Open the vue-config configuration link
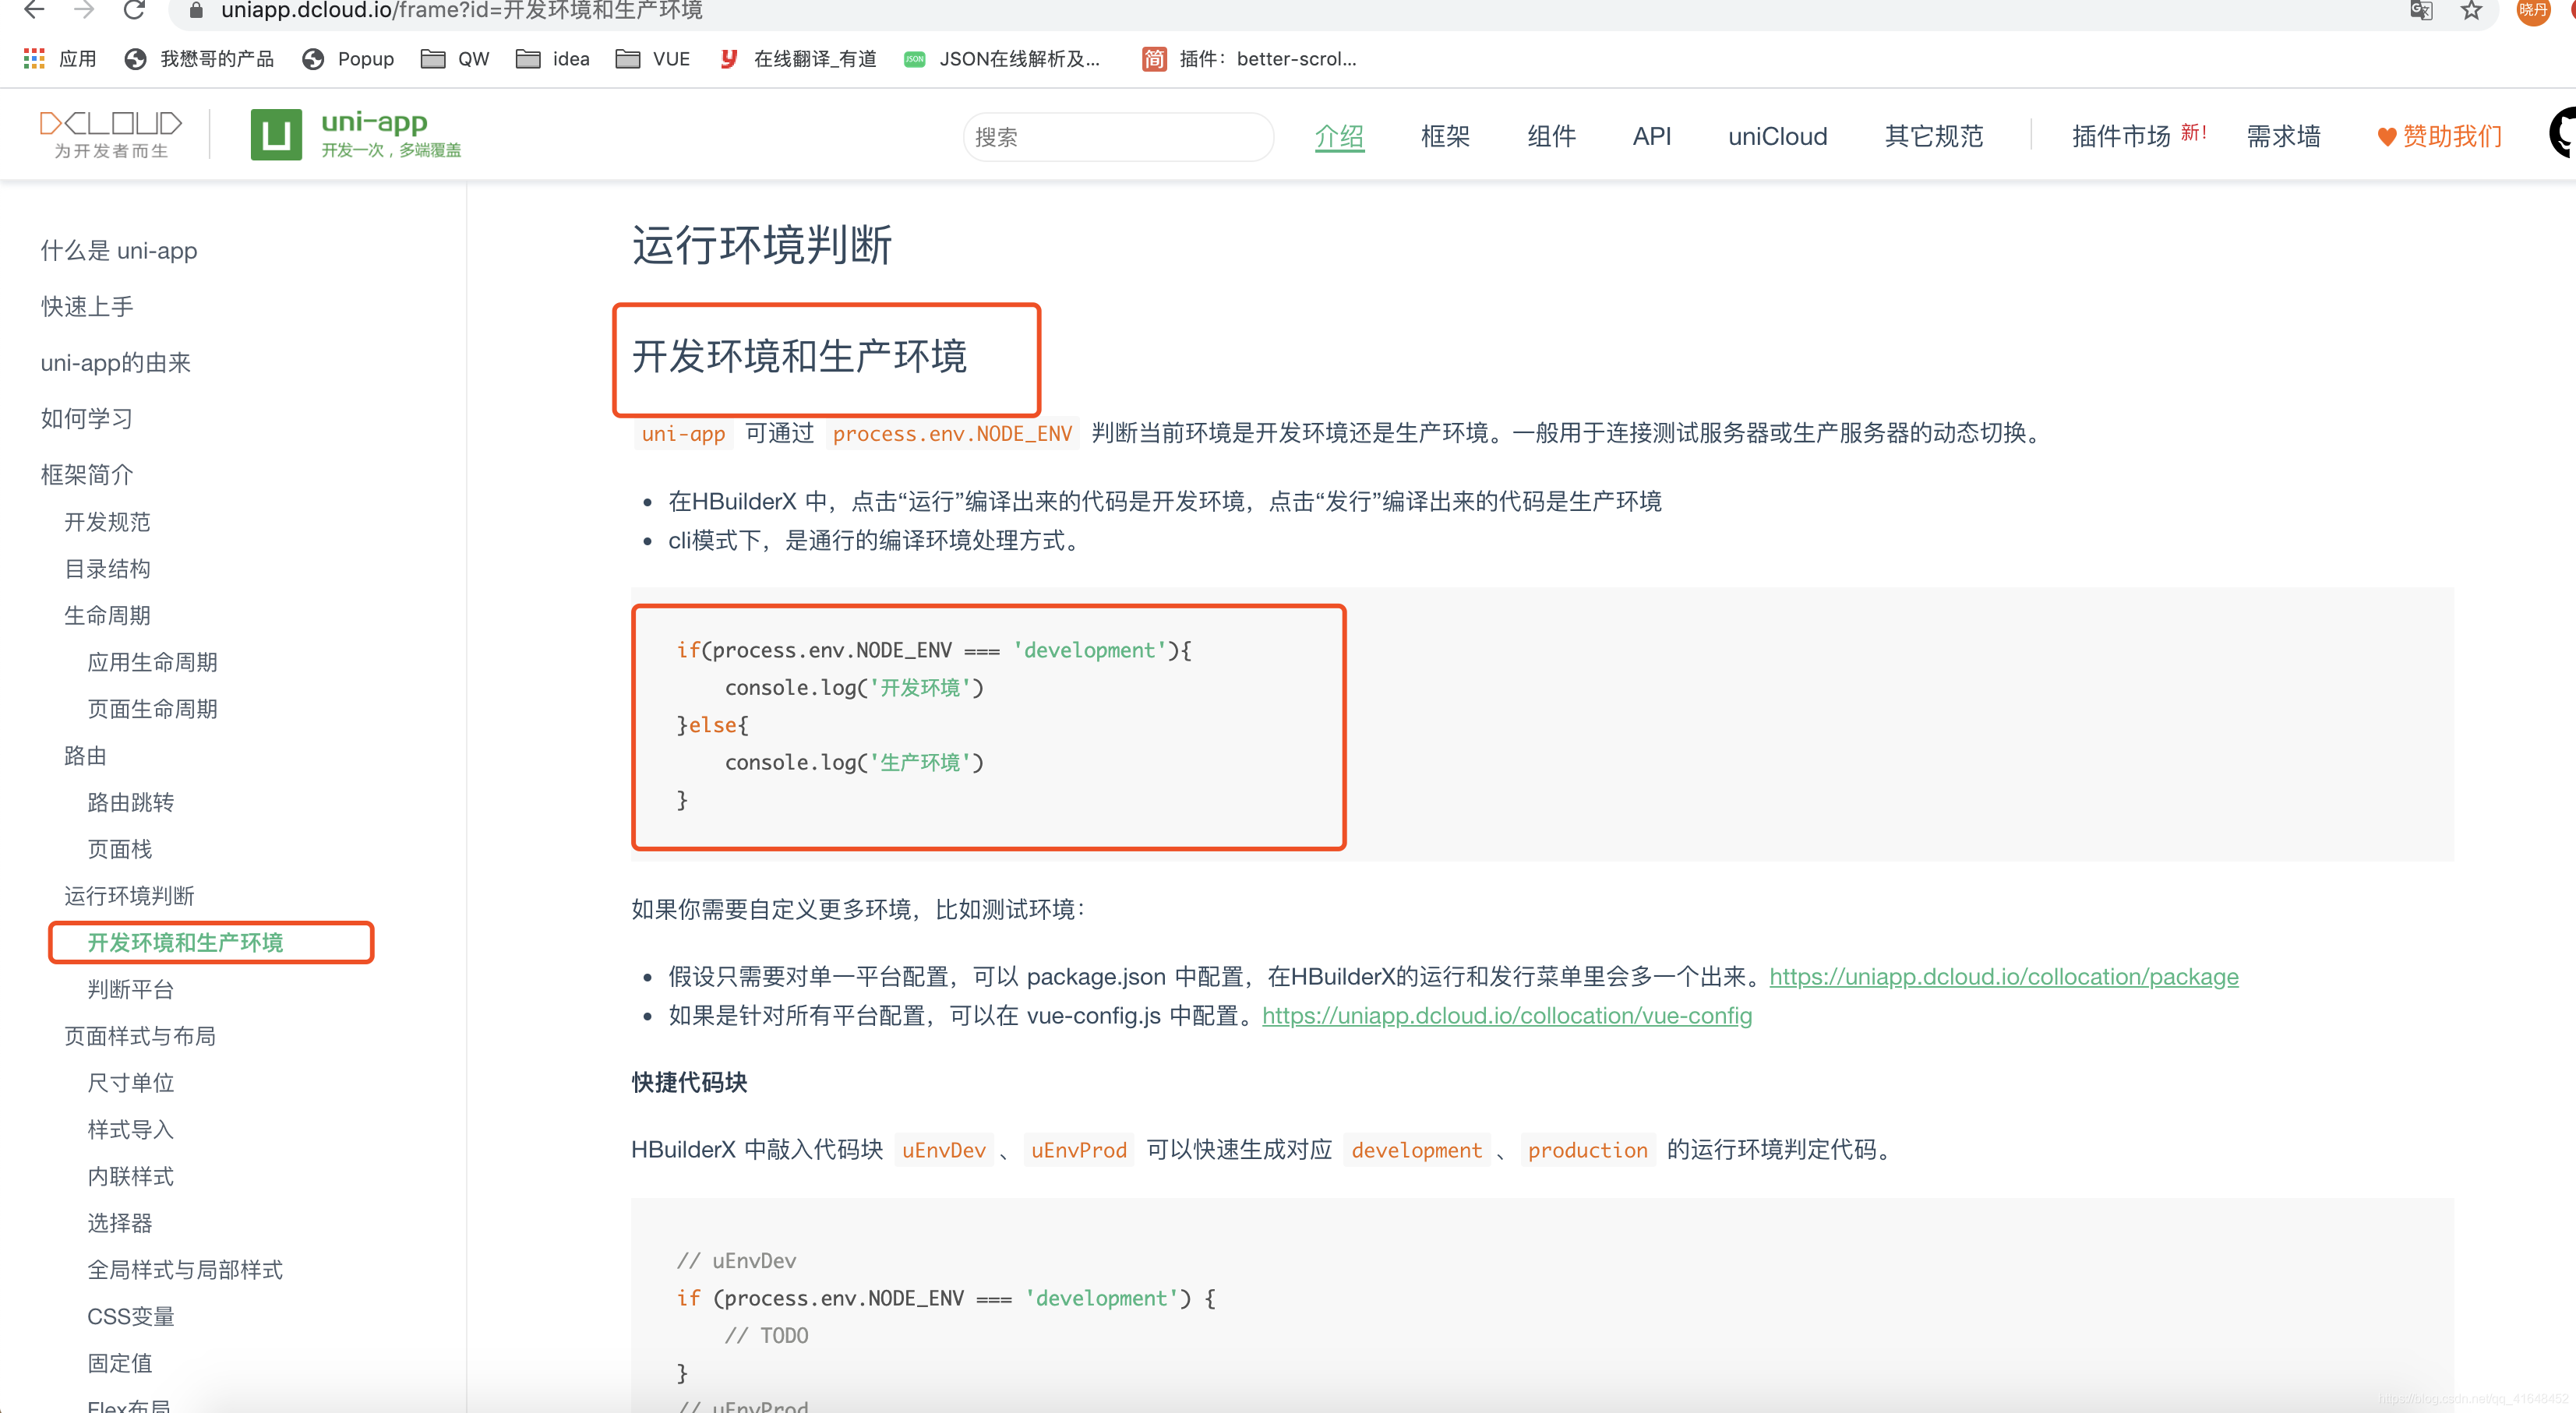2576x1413 pixels. (1507, 1015)
